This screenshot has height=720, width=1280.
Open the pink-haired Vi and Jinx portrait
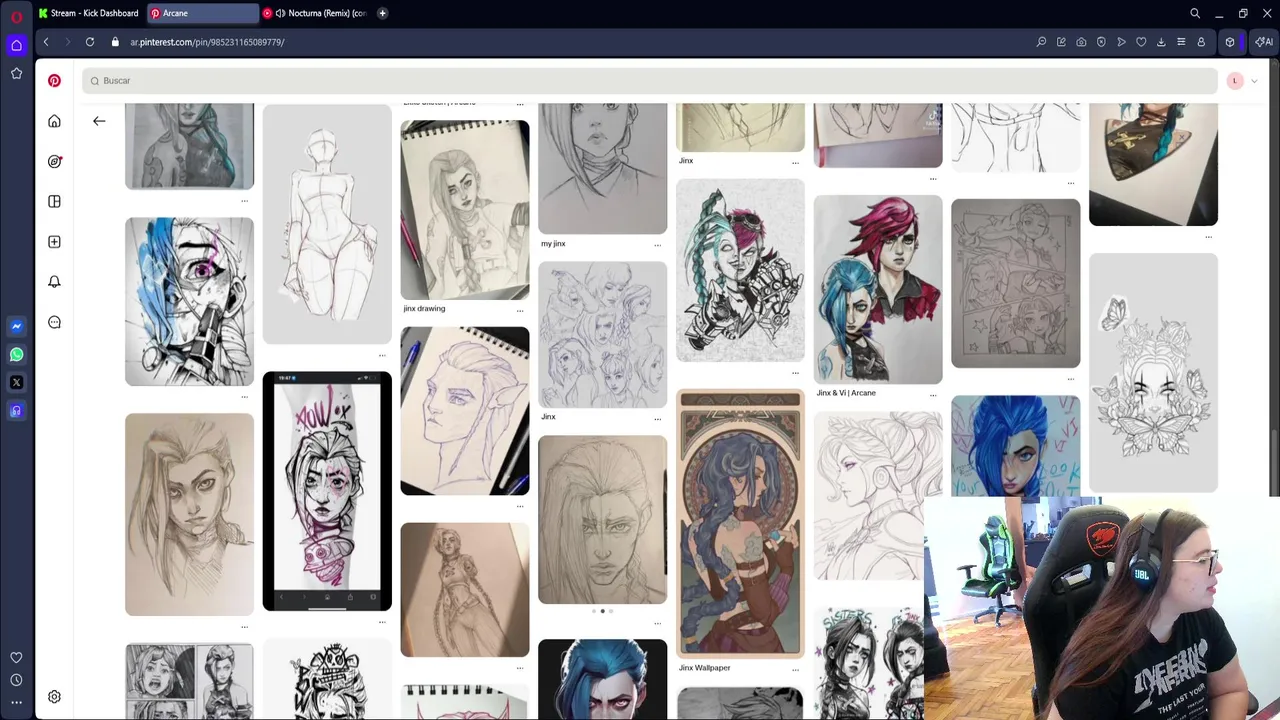[878, 289]
